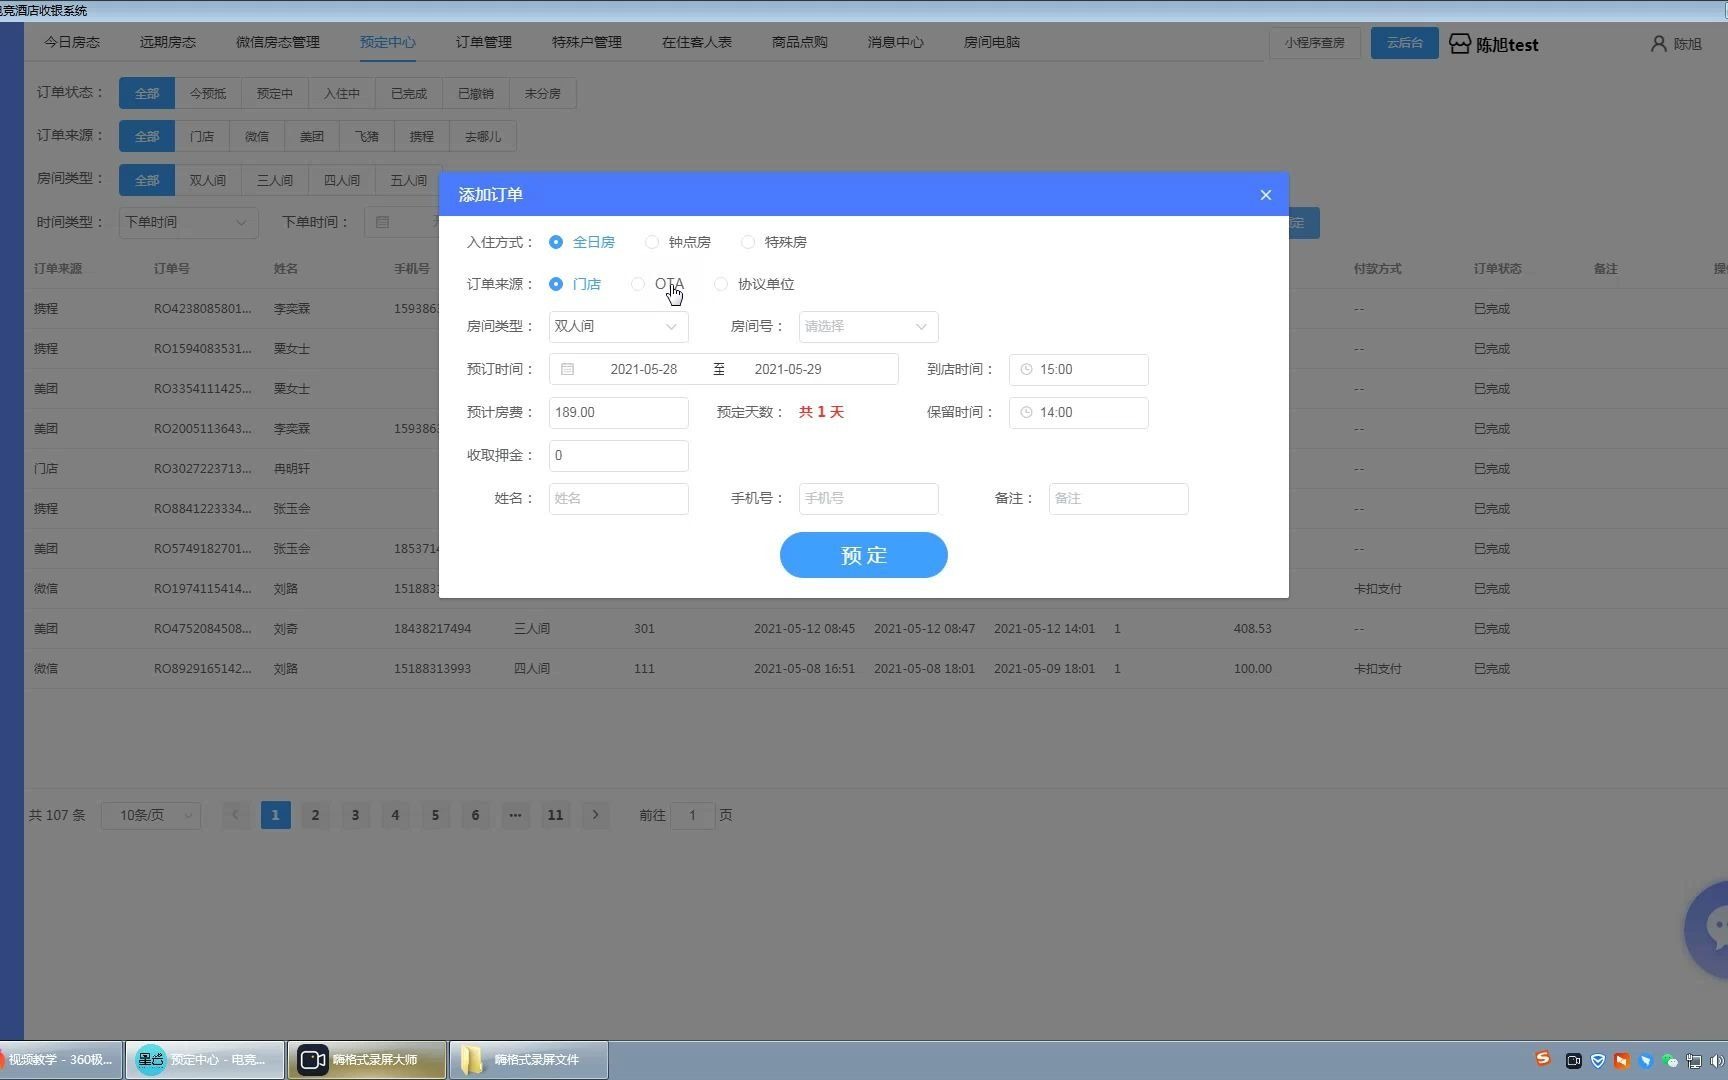Click the 前往 page number field
Image resolution: width=1728 pixels, height=1080 pixels.
click(x=692, y=815)
